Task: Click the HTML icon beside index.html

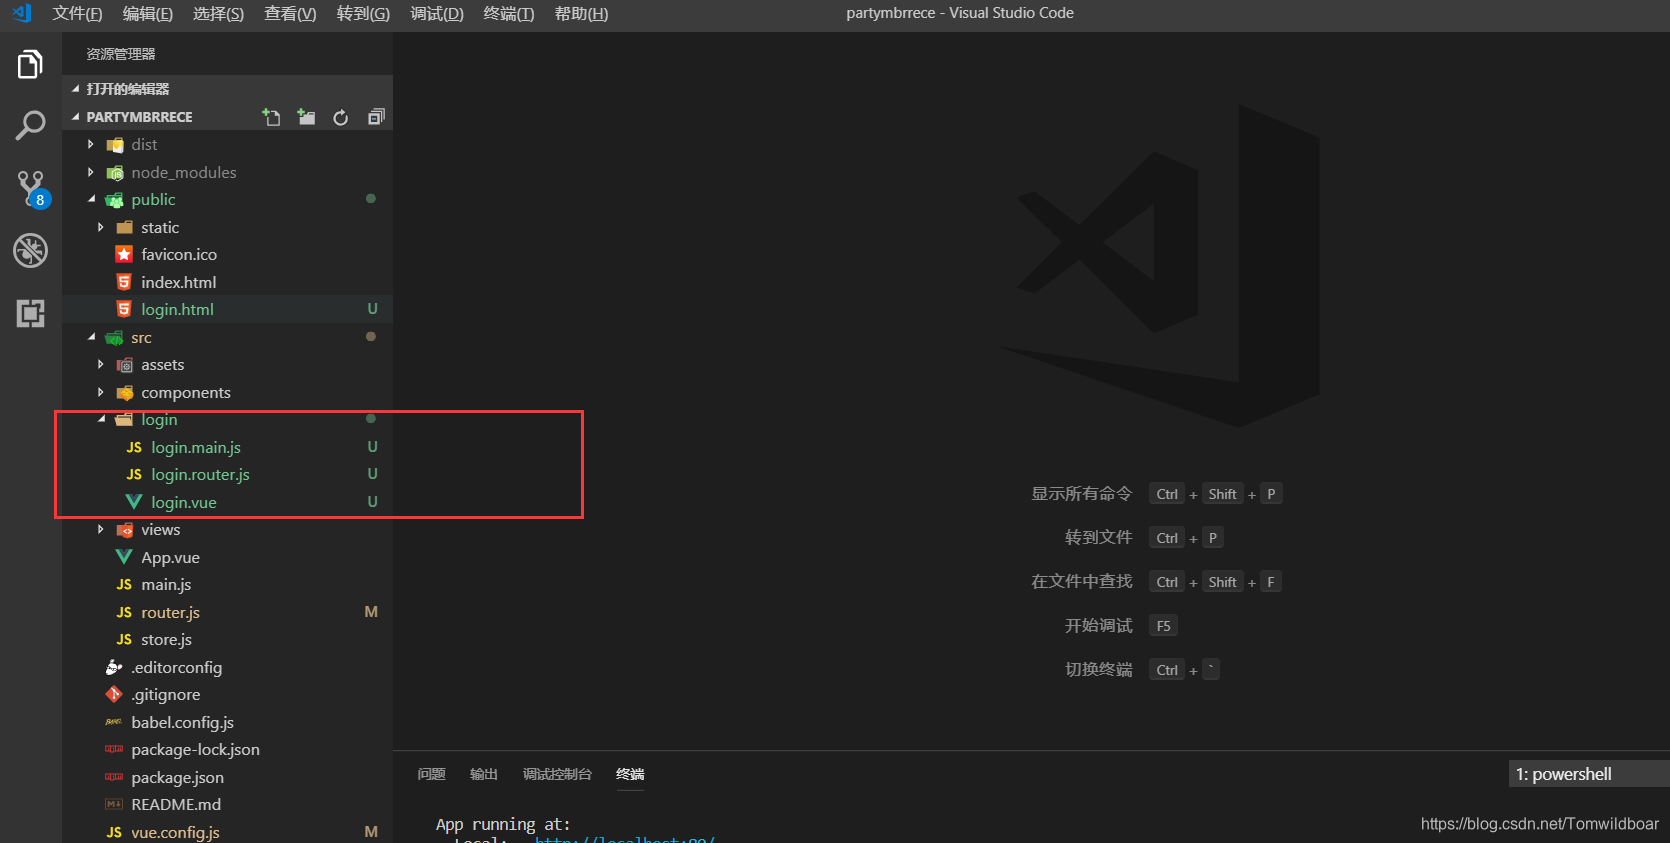Action: (x=124, y=282)
